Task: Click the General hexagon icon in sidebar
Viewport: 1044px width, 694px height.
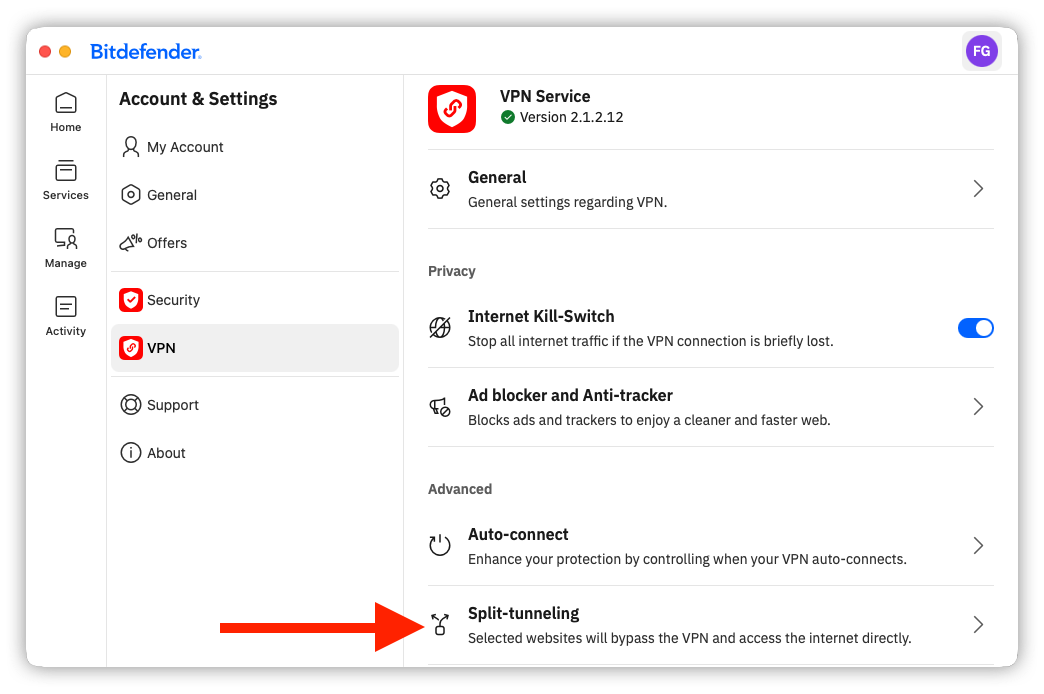Action: [130, 195]
